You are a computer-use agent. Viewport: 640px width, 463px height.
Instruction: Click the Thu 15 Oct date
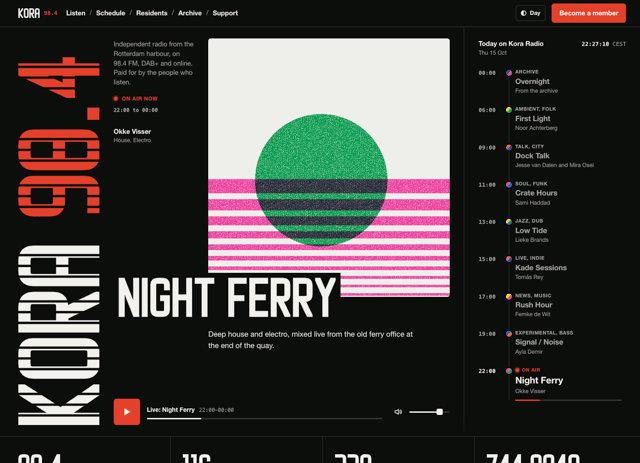pyautogui.click(x=492, y=53)
